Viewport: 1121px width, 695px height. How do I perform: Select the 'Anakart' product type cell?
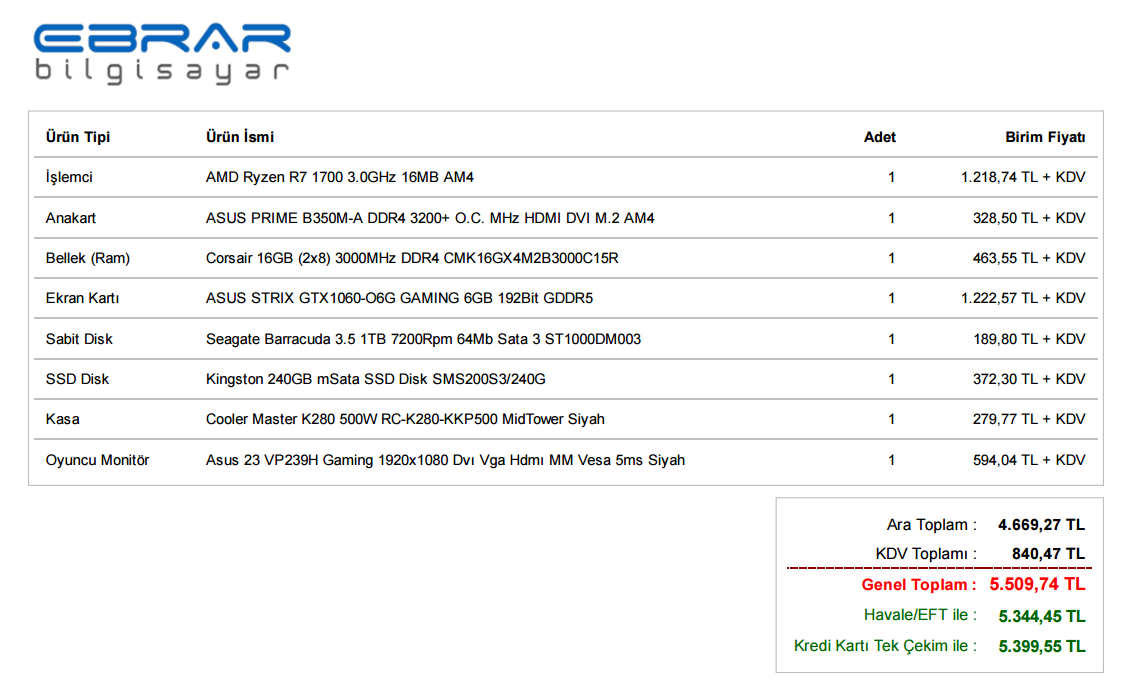[71, 218]
